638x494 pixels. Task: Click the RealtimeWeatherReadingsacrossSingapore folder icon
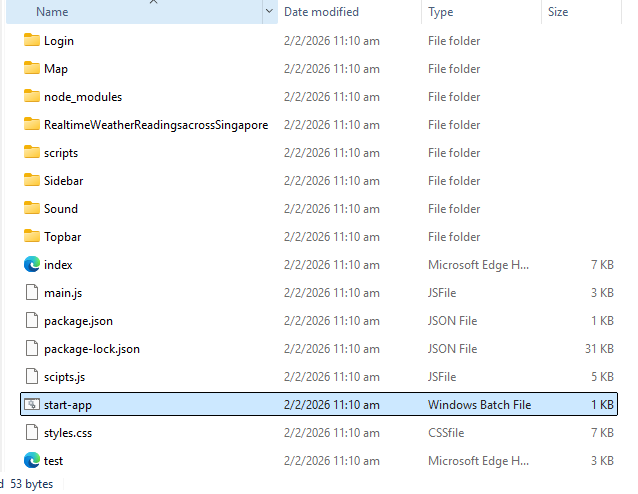[x=32, y=125]
